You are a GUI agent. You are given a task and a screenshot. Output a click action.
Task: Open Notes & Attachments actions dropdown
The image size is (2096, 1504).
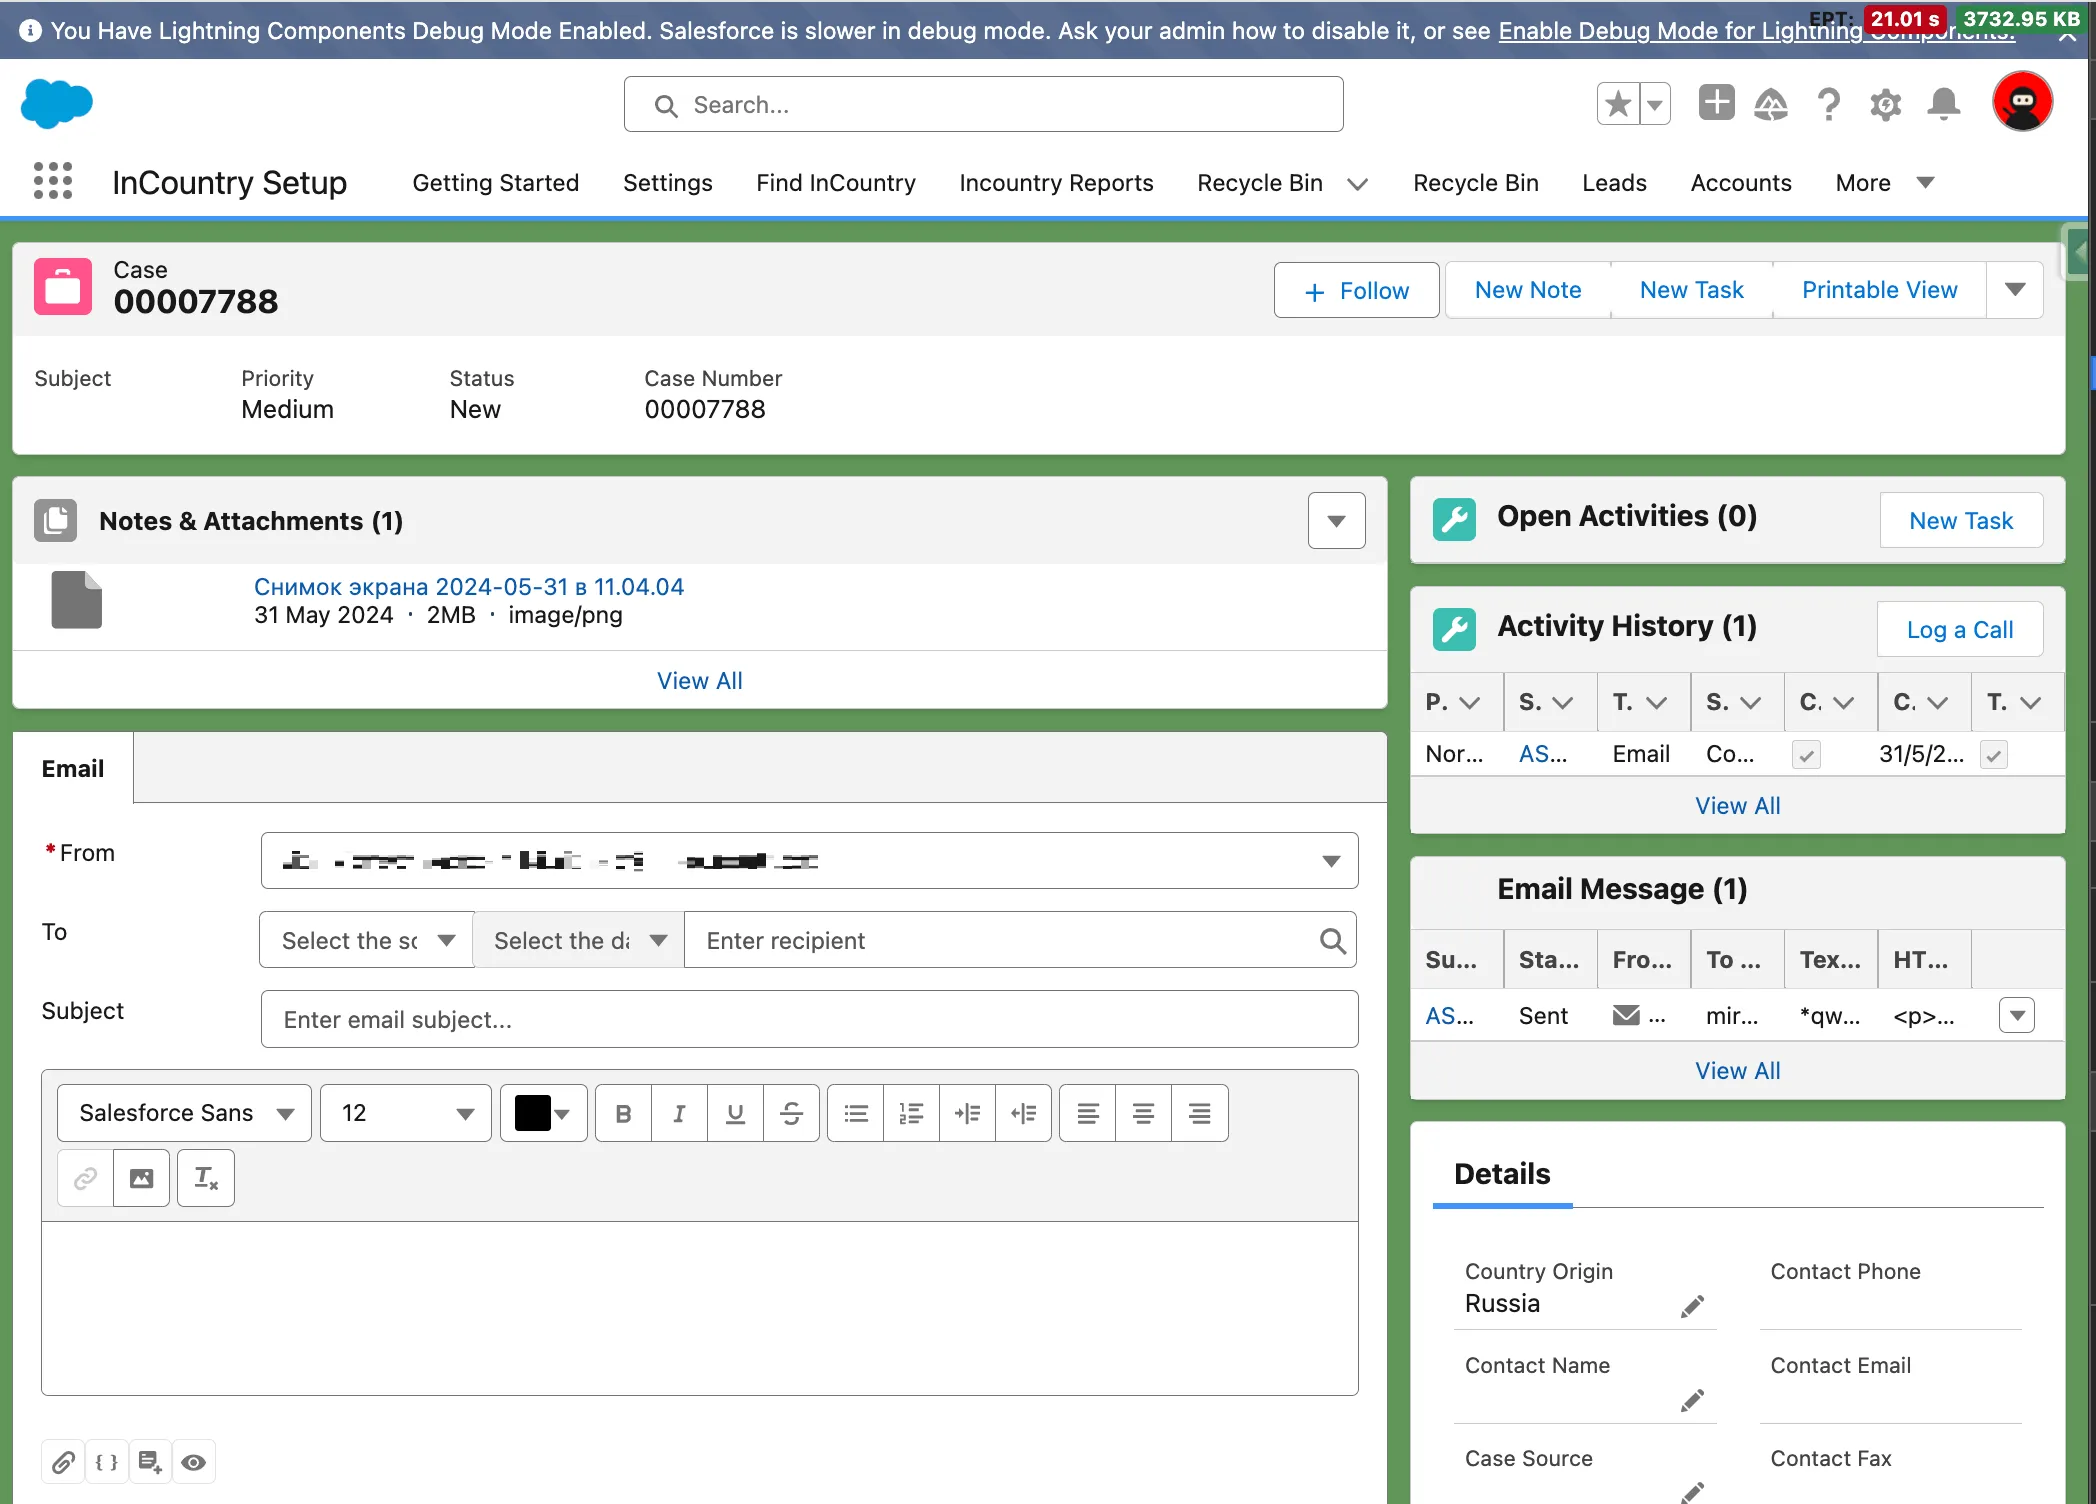click(x=1336, y=520)
